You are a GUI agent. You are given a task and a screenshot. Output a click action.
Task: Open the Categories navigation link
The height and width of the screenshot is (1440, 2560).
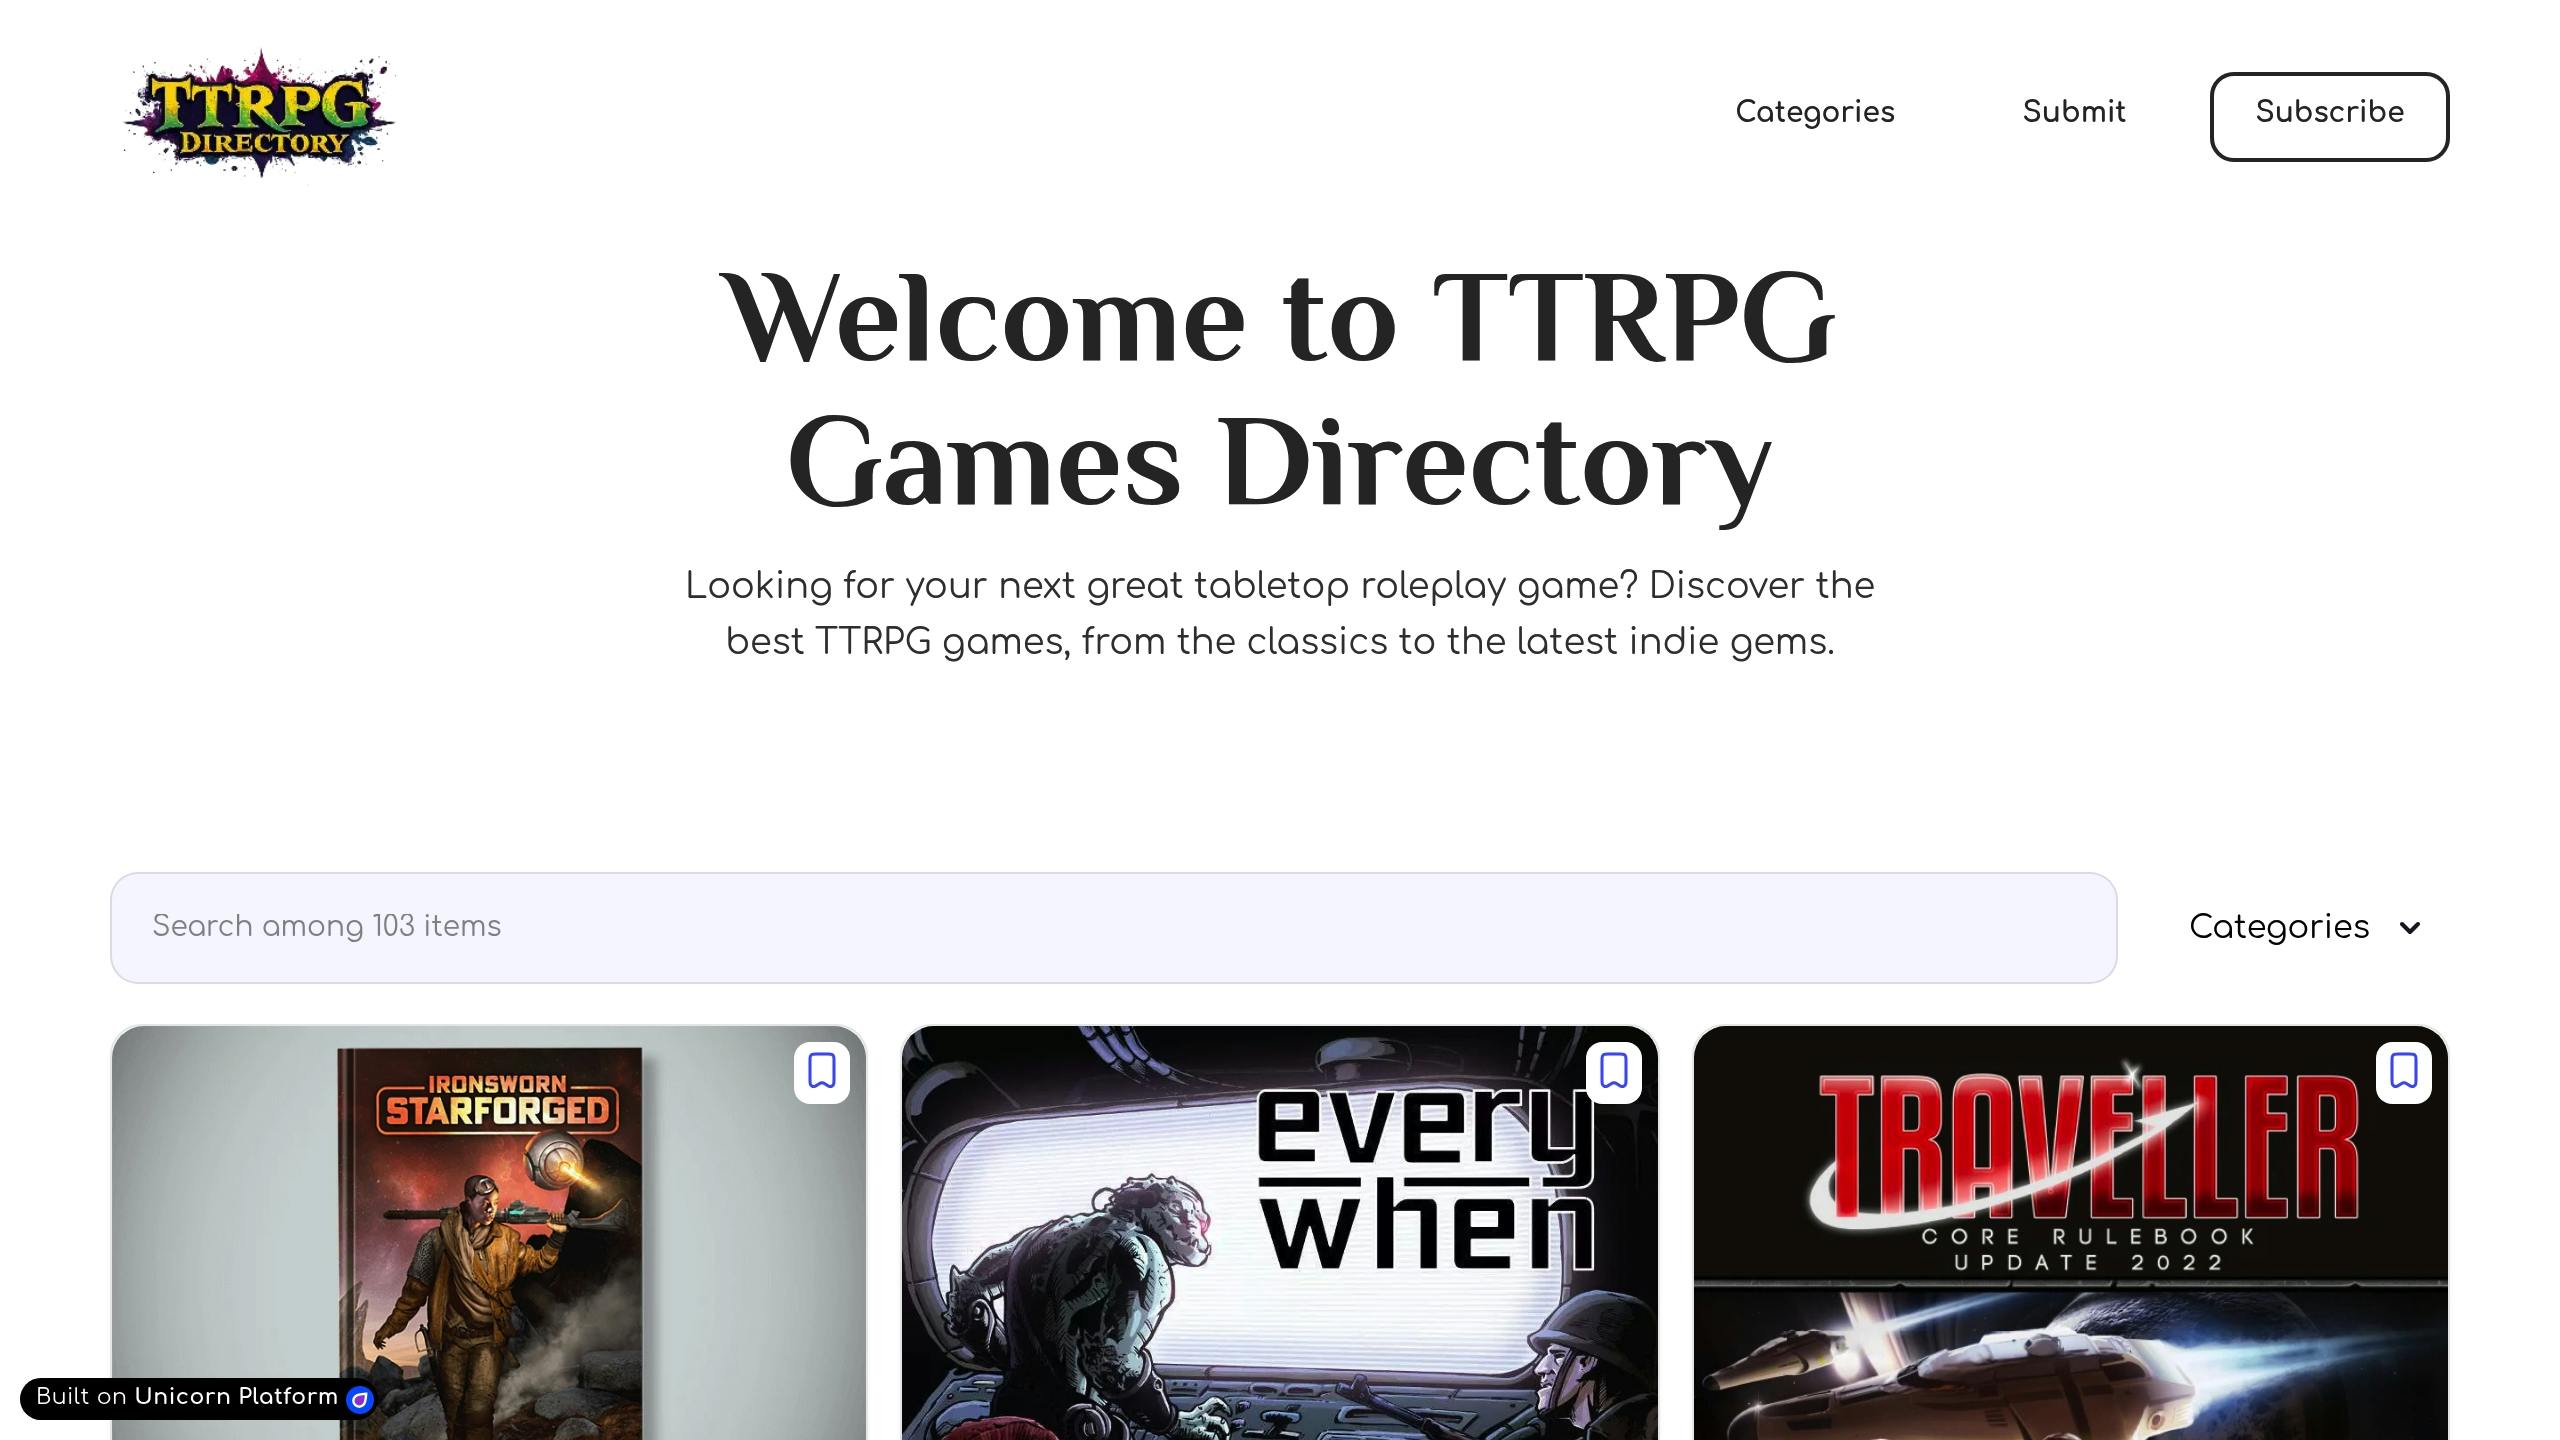pyautogui.click(x=1815, y=112)
